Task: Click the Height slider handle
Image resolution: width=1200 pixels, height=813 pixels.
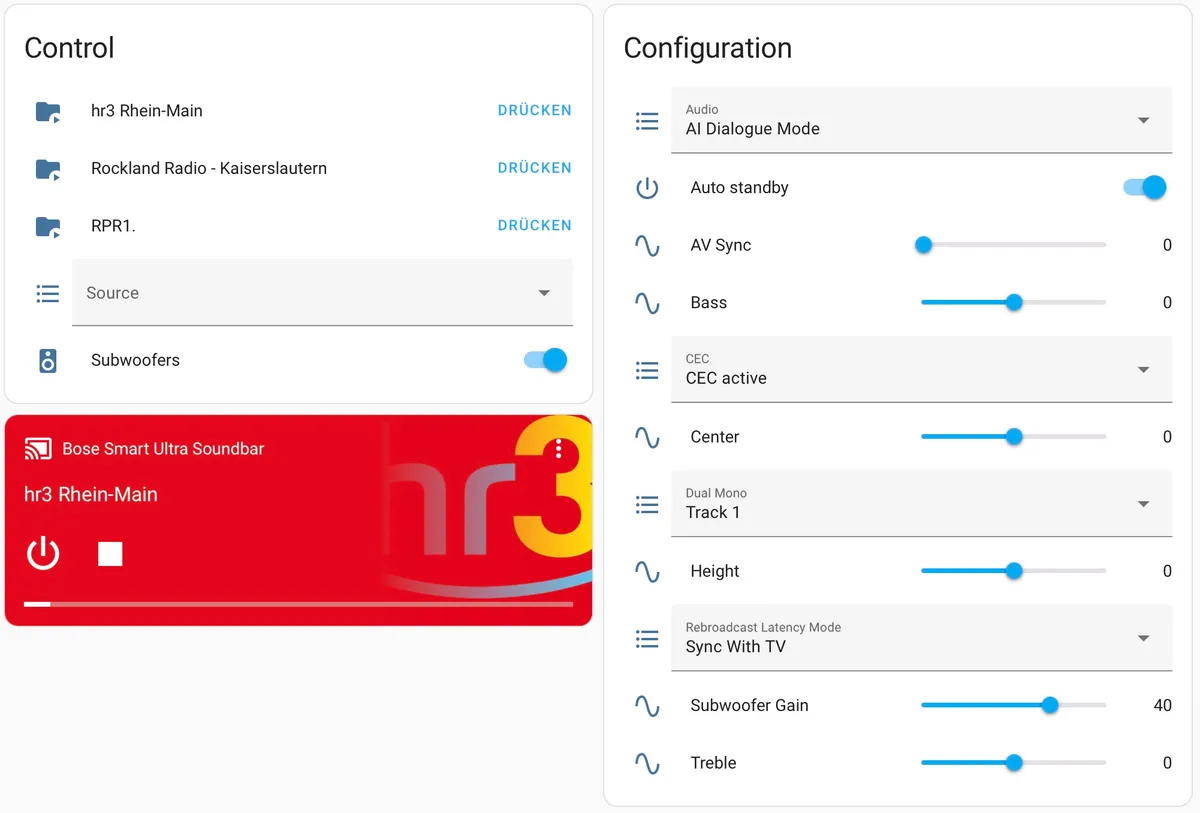Action: point(1014,571)
